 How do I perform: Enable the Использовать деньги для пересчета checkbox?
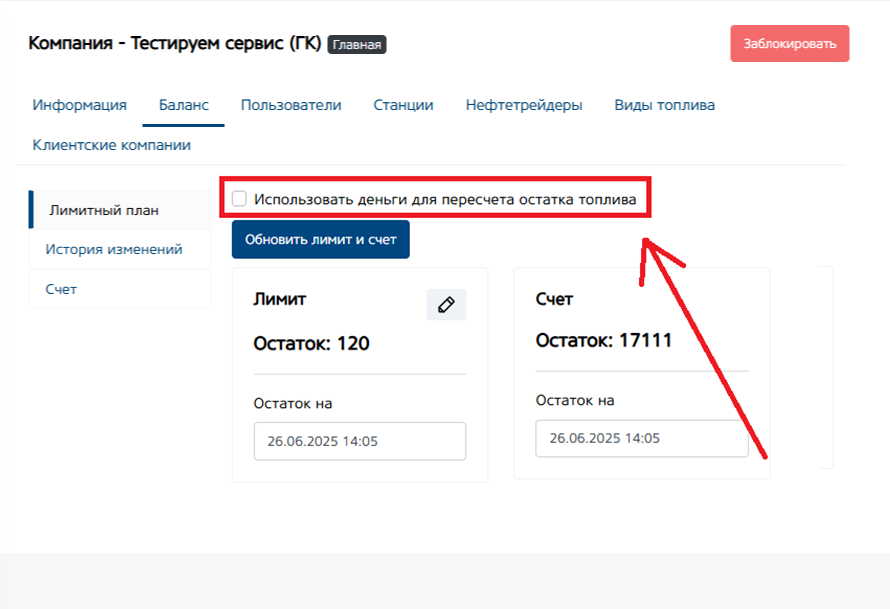click(240, 199)
